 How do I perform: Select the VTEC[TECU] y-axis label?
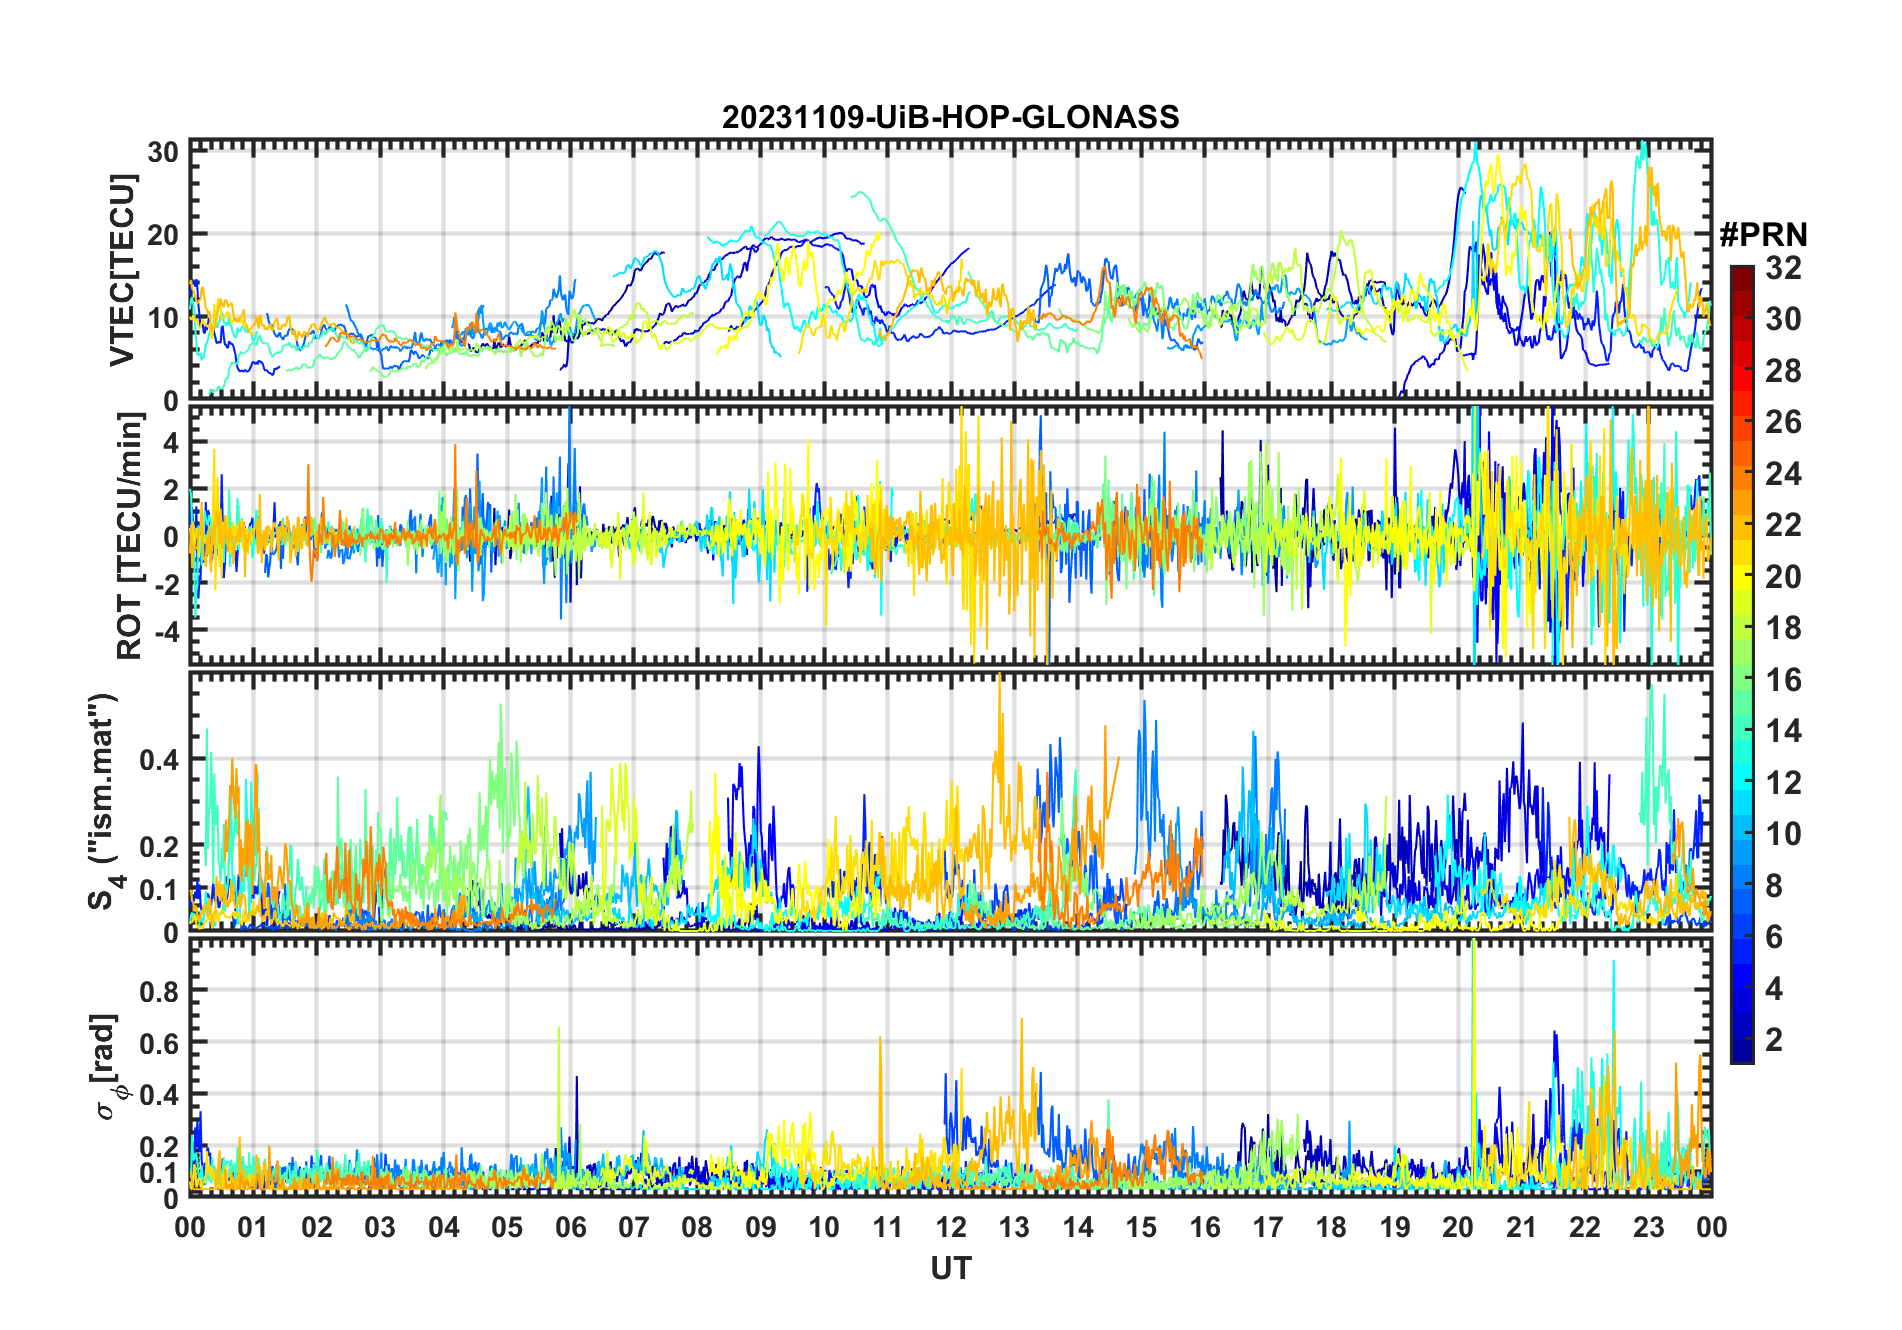(x=122, y=270)
